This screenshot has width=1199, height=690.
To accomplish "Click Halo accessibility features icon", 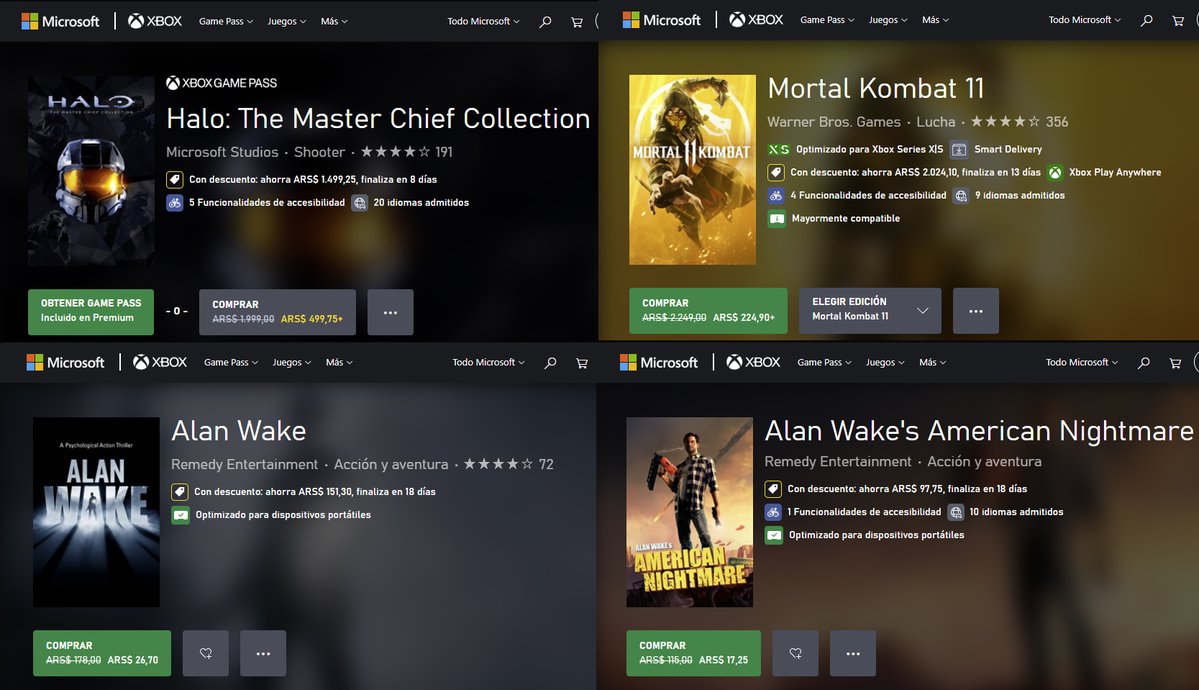I will click(x=174, y=203).
